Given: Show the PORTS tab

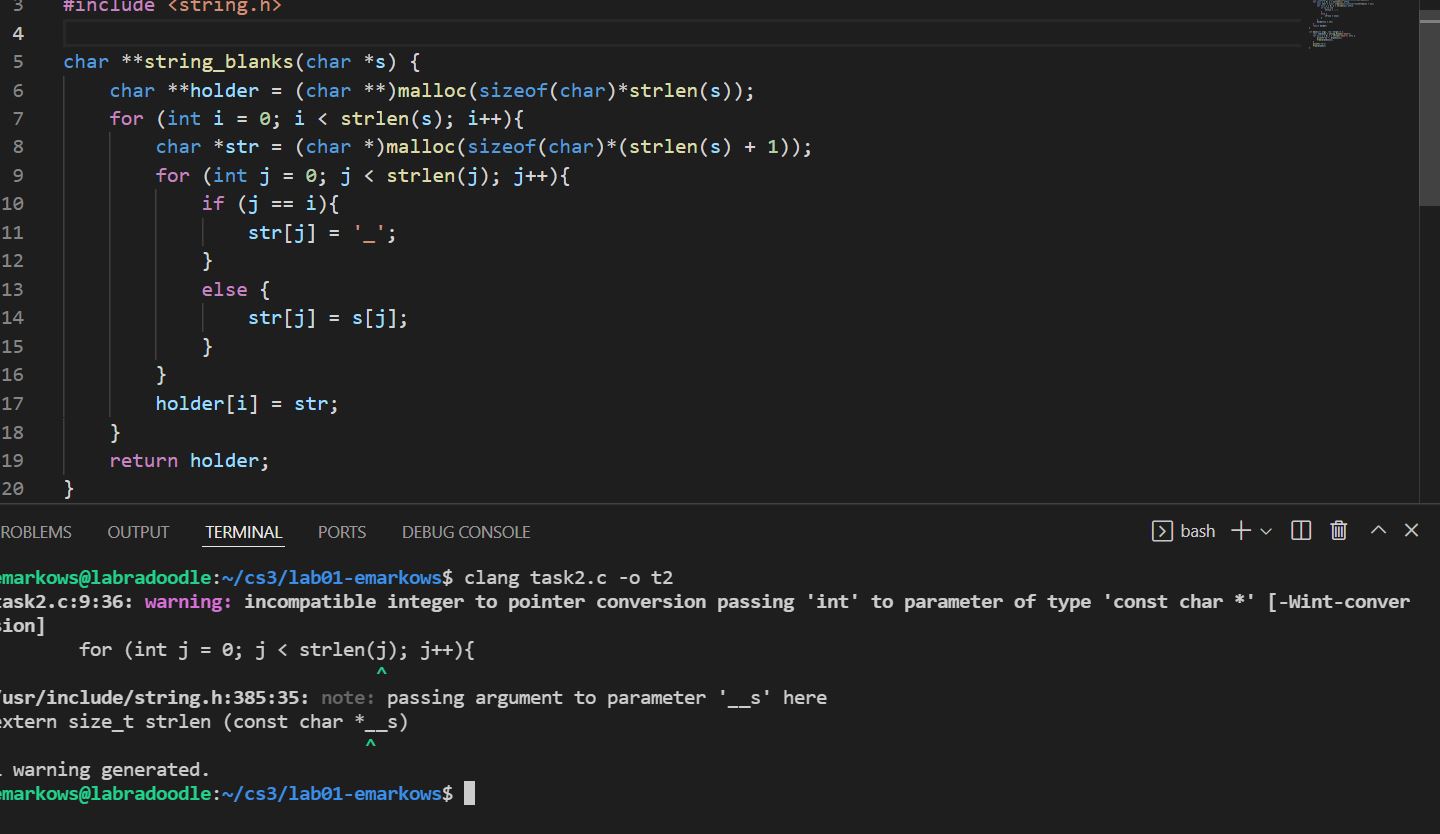Looking at the screenshot, I should (342, 532).
